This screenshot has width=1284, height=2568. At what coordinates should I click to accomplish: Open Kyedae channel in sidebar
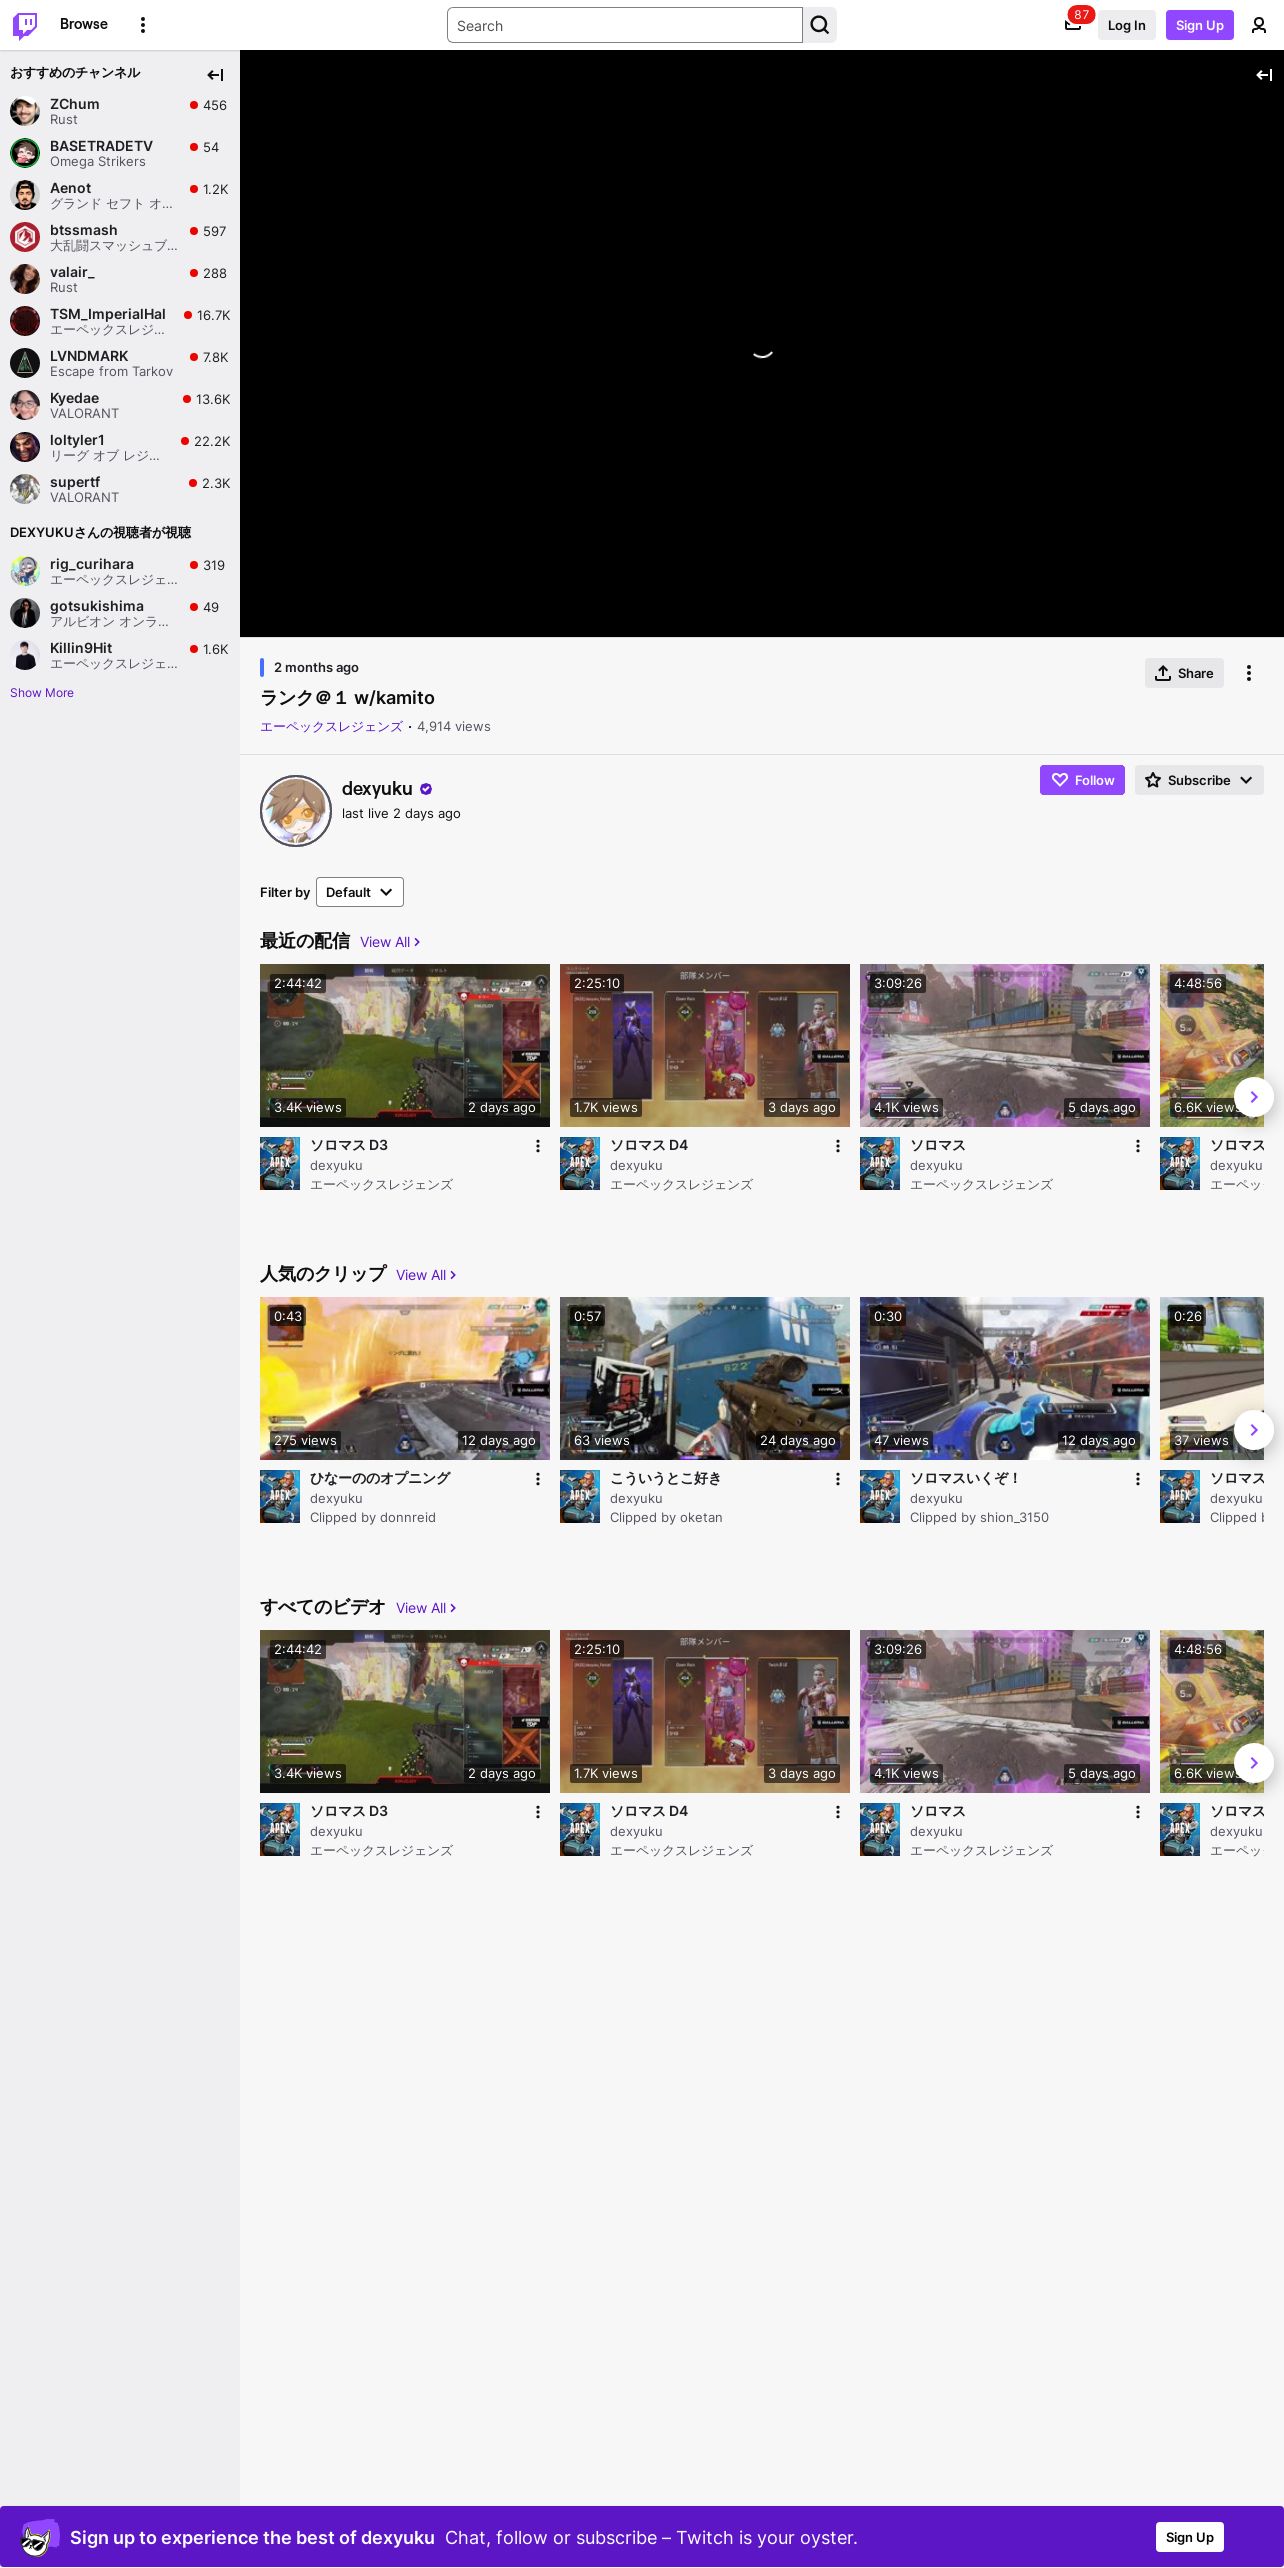[x=120, y=405]
